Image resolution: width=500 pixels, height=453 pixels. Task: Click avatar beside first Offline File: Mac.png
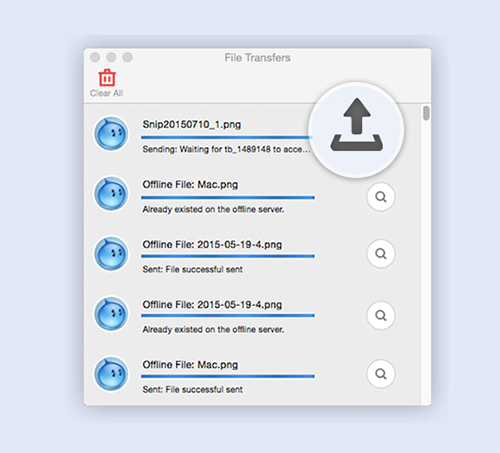(111, 194)
